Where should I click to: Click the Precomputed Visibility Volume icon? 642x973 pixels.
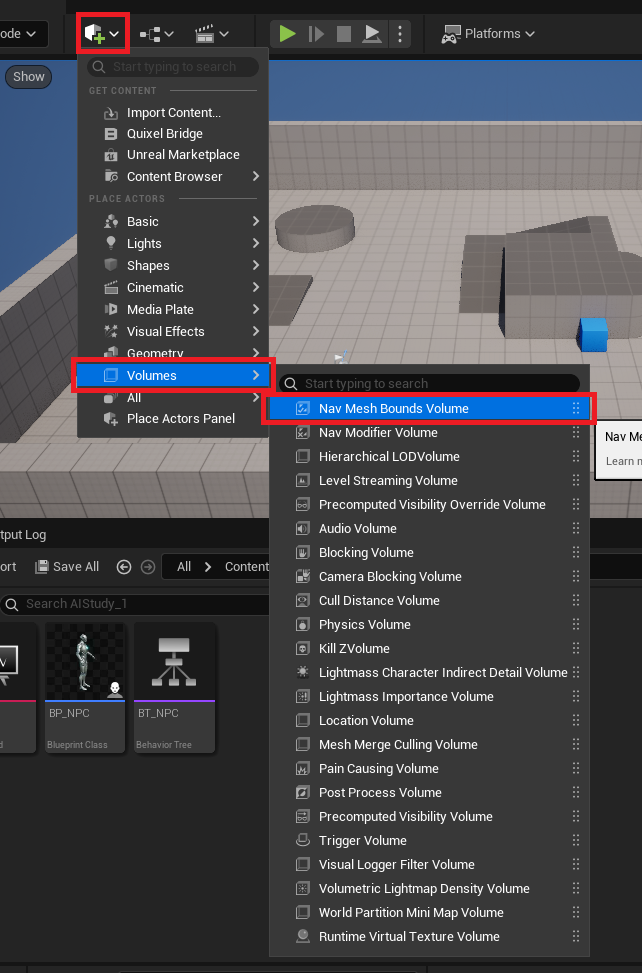coord(302,816)
